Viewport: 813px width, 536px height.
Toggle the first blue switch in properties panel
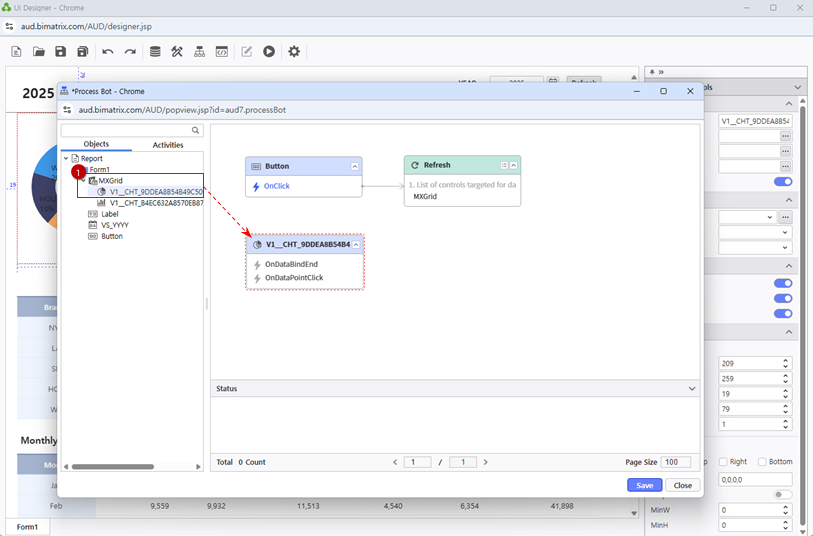click(782, 182)
